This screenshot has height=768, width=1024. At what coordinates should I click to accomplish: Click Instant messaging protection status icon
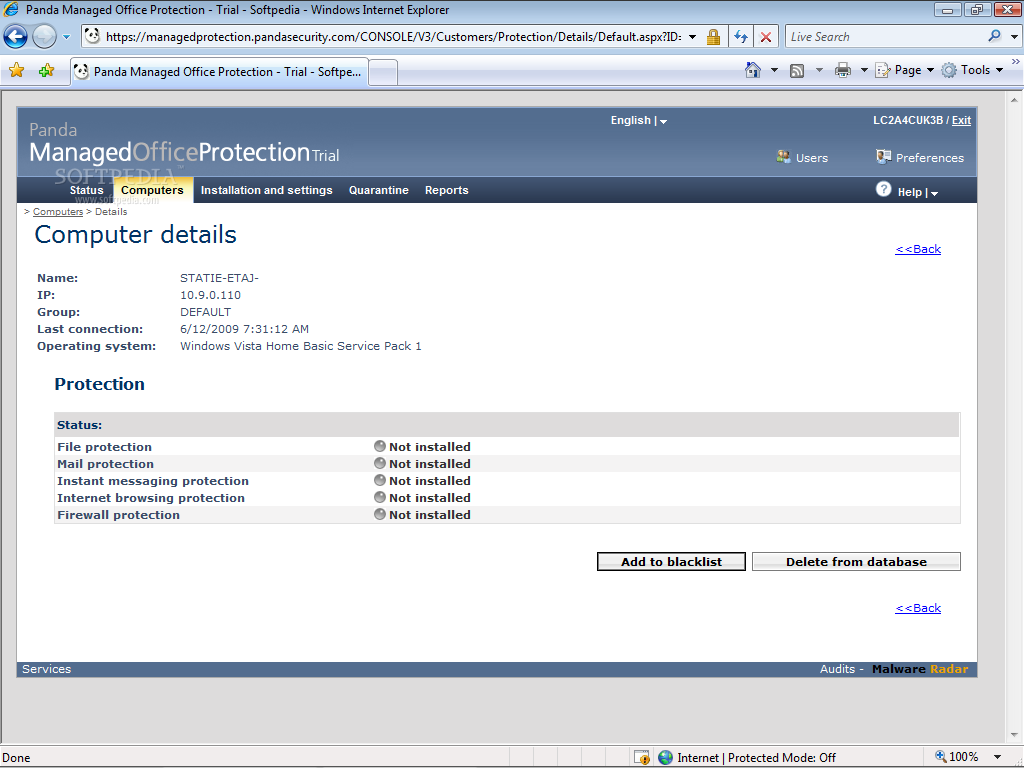pyautogui.click(x=379, y=480)
